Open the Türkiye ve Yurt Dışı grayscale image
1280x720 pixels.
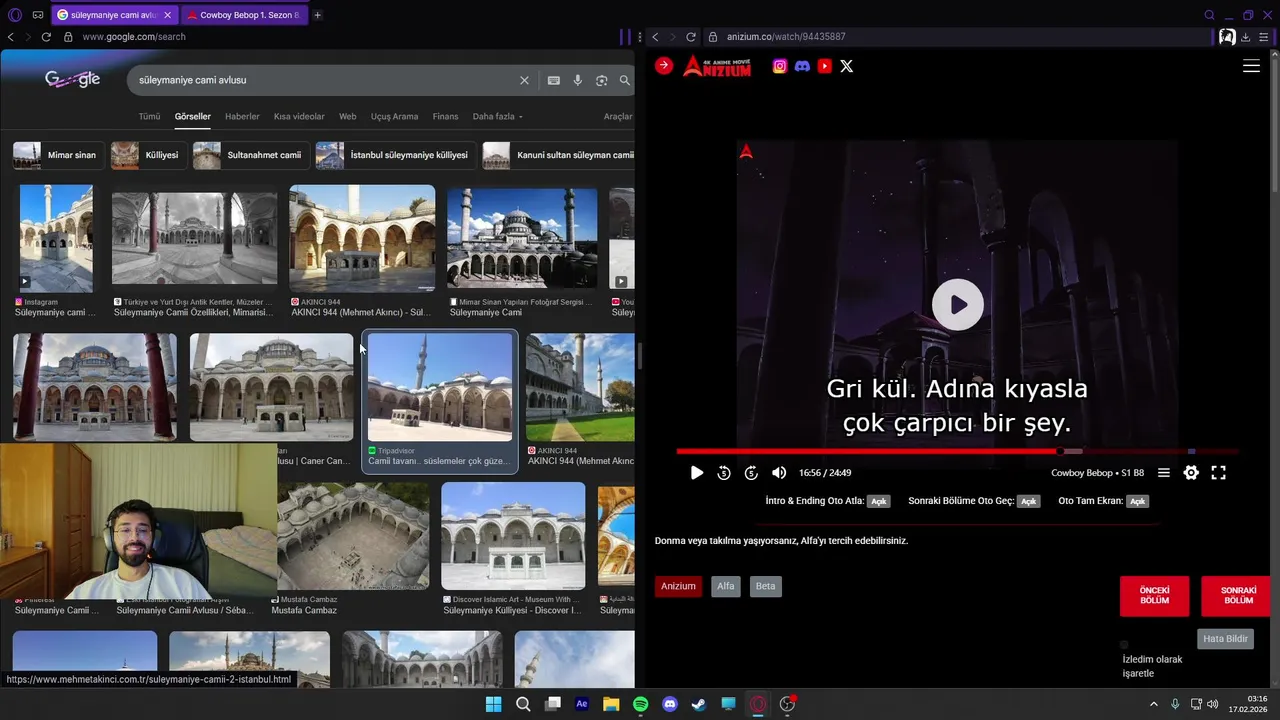tap(195, 239)
